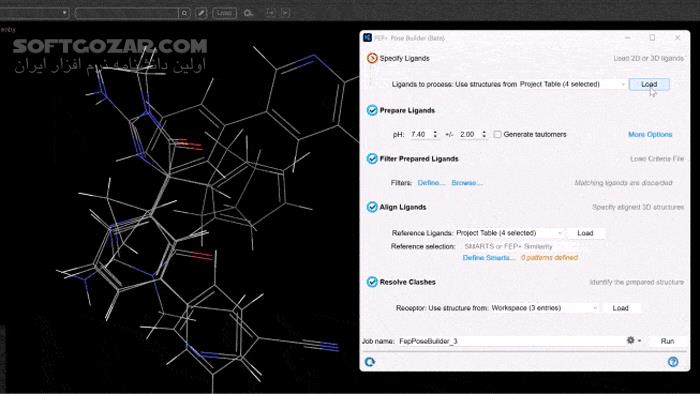The image size is (700, 394).
Task: Click Load next to Receptor structure
Action: (621, 308)
